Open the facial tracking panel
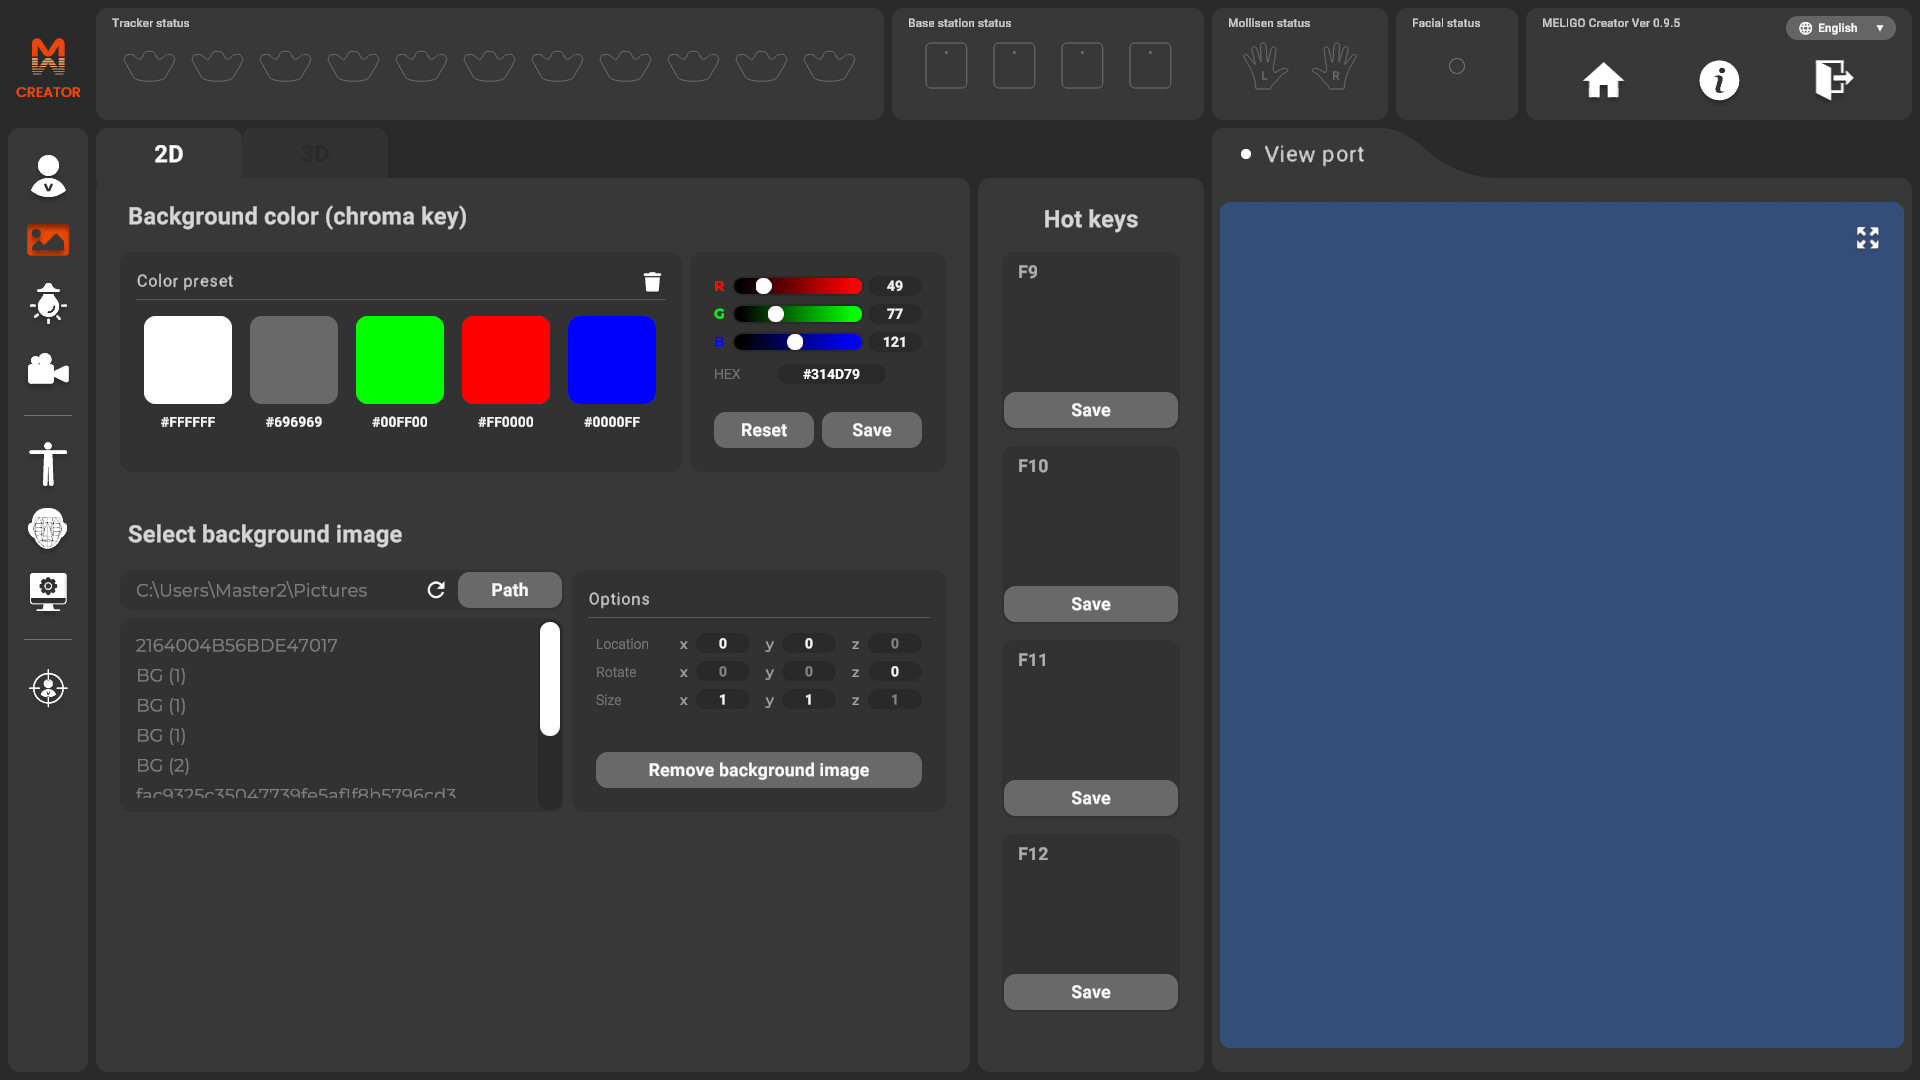 (47, 528)
